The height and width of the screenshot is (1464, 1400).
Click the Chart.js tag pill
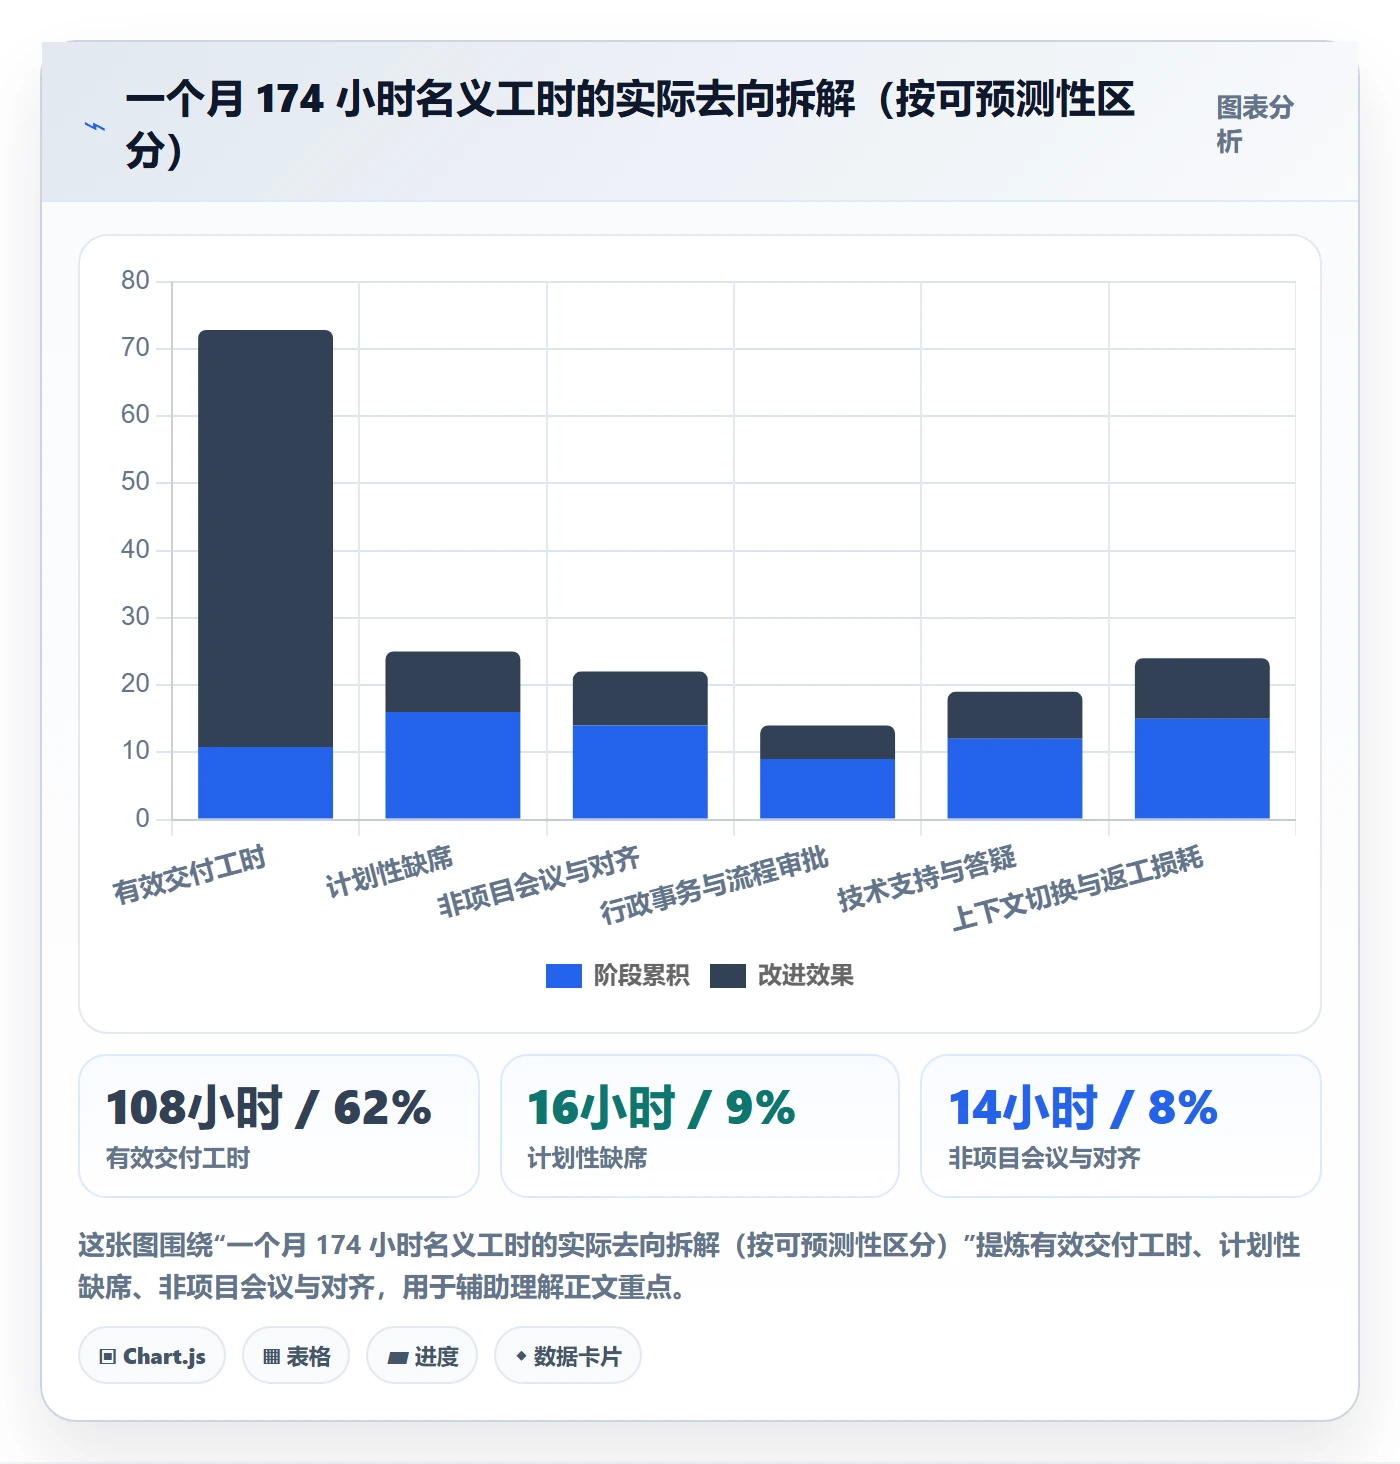pyautogui.click(x=152, y=1356)
